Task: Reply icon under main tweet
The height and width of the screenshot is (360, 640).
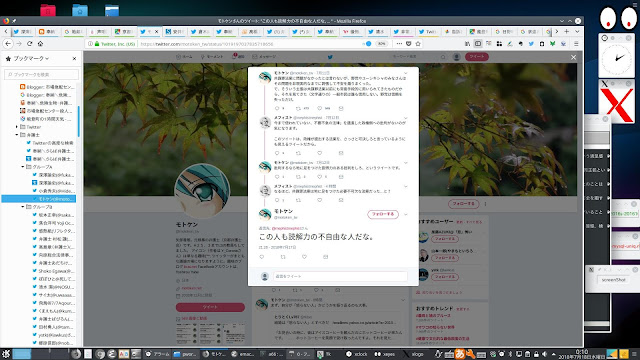Action: pos(262,257)
